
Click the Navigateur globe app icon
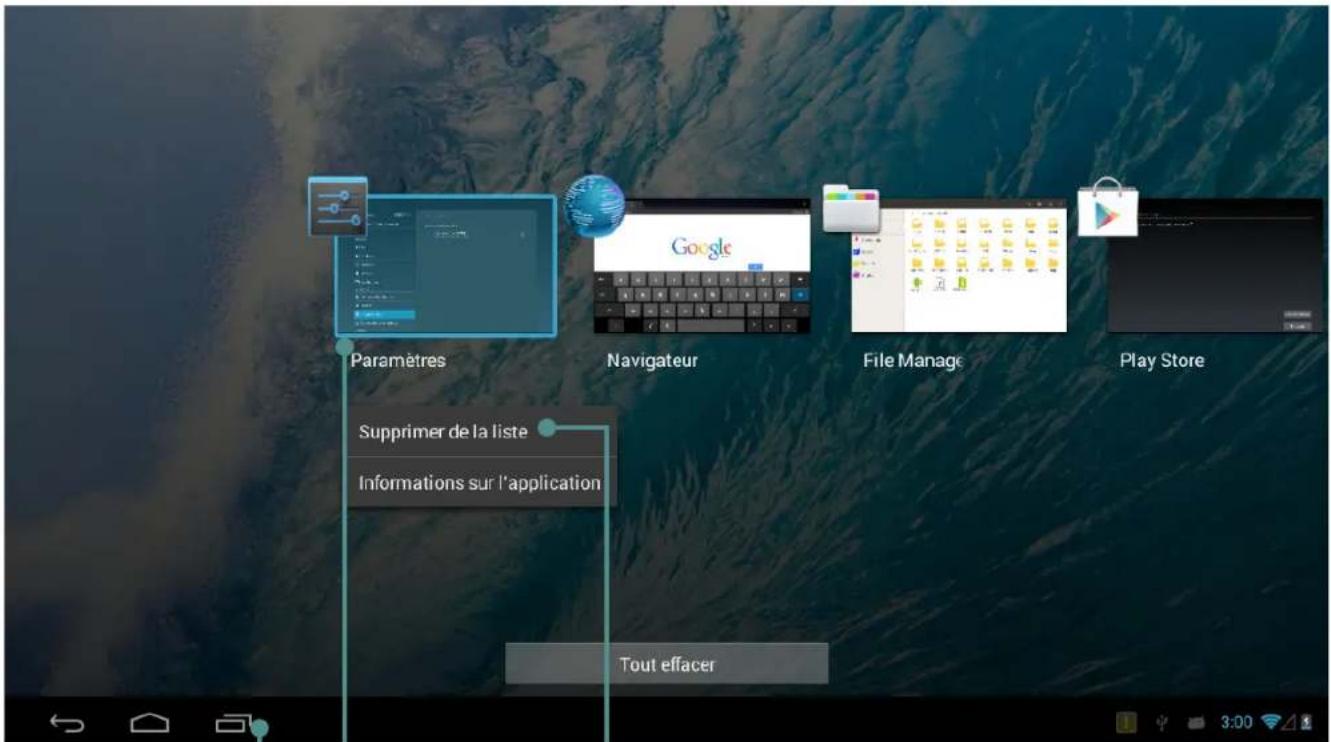pyautogui.click(x=595, y=205)
